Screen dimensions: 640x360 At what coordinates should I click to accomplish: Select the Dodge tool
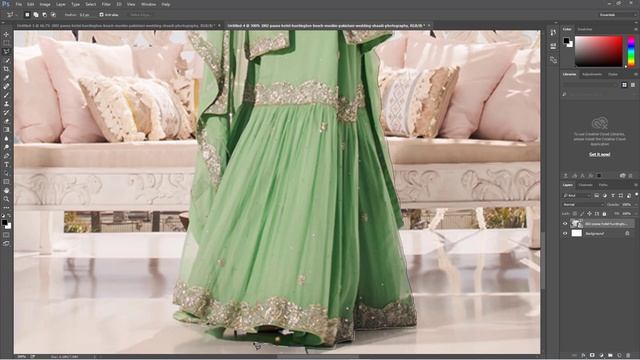click(6, 147)
